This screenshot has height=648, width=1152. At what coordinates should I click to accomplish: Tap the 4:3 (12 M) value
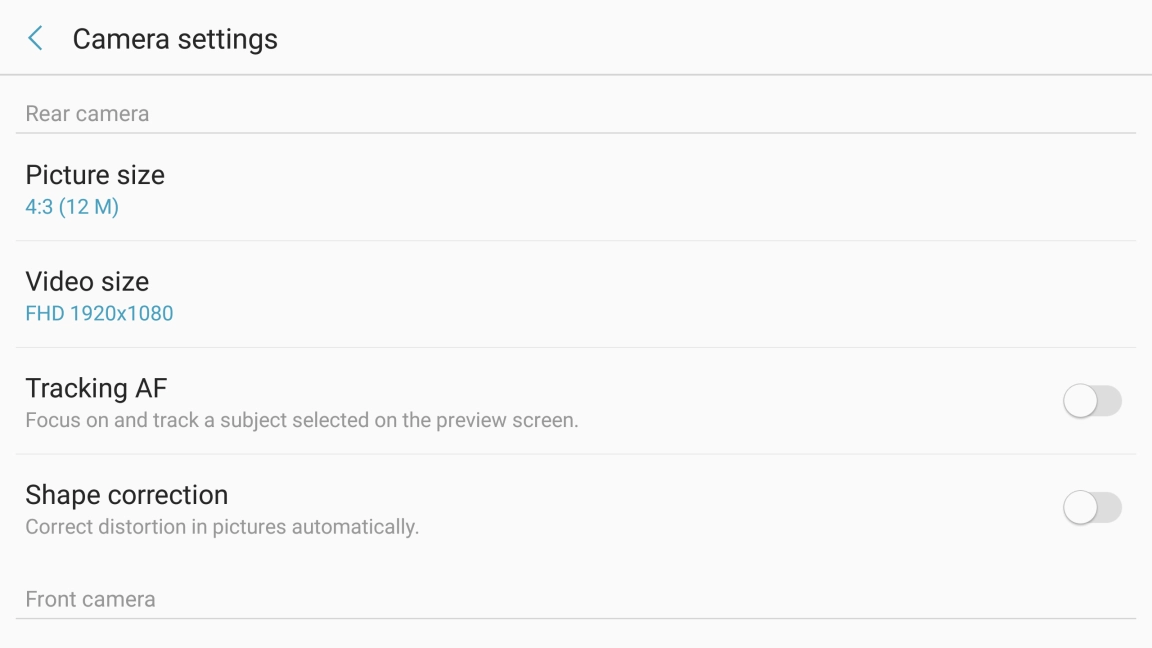click(72, 207)
